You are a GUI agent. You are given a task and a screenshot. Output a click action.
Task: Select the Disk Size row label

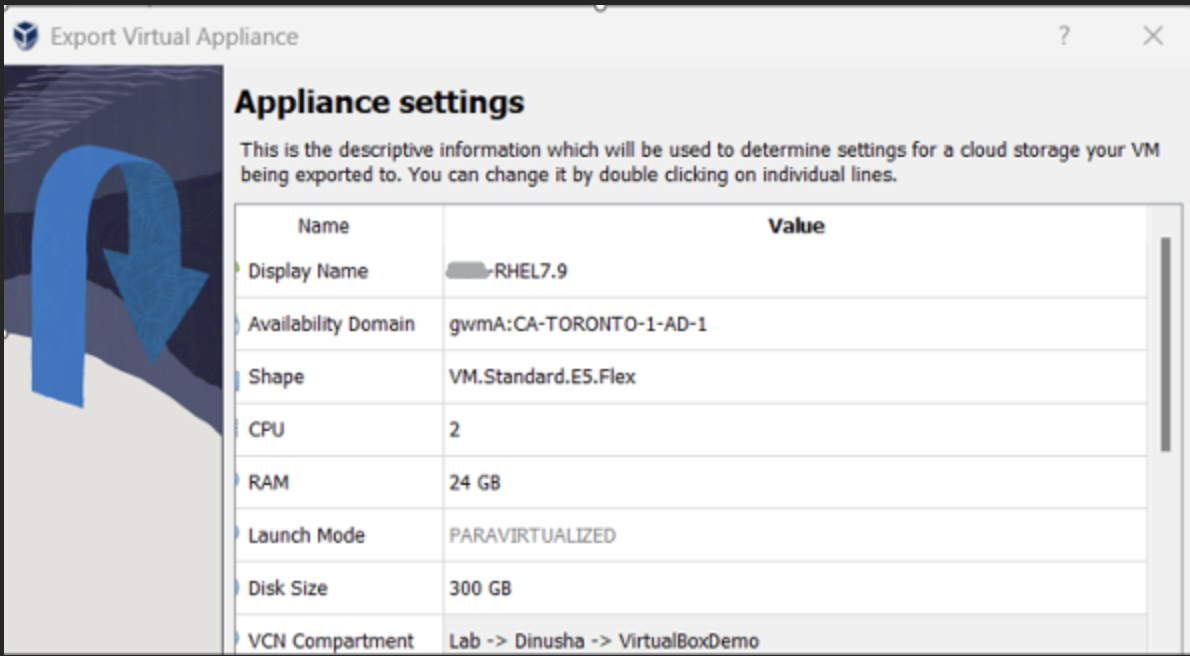(x=288, y=588)
